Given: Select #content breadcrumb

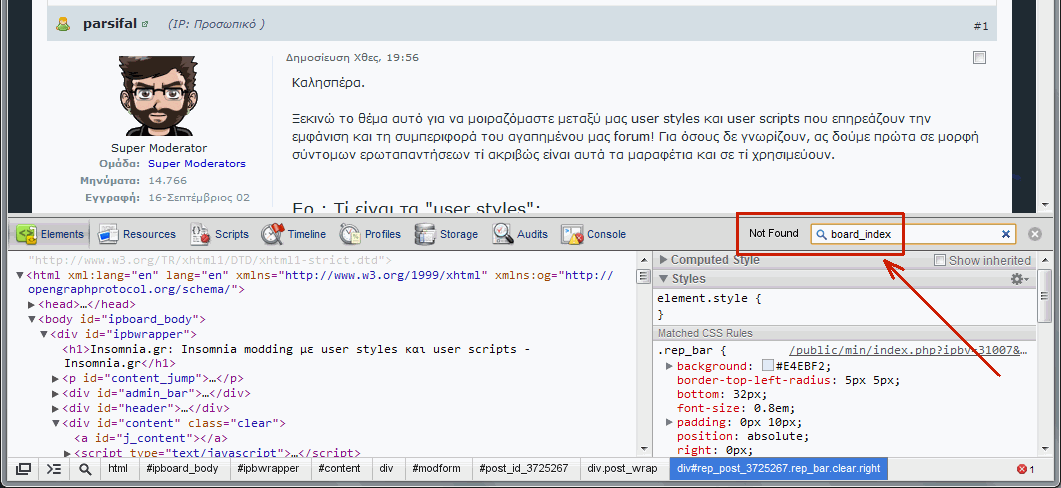Looking at the screenshot, I should point(338,468).
